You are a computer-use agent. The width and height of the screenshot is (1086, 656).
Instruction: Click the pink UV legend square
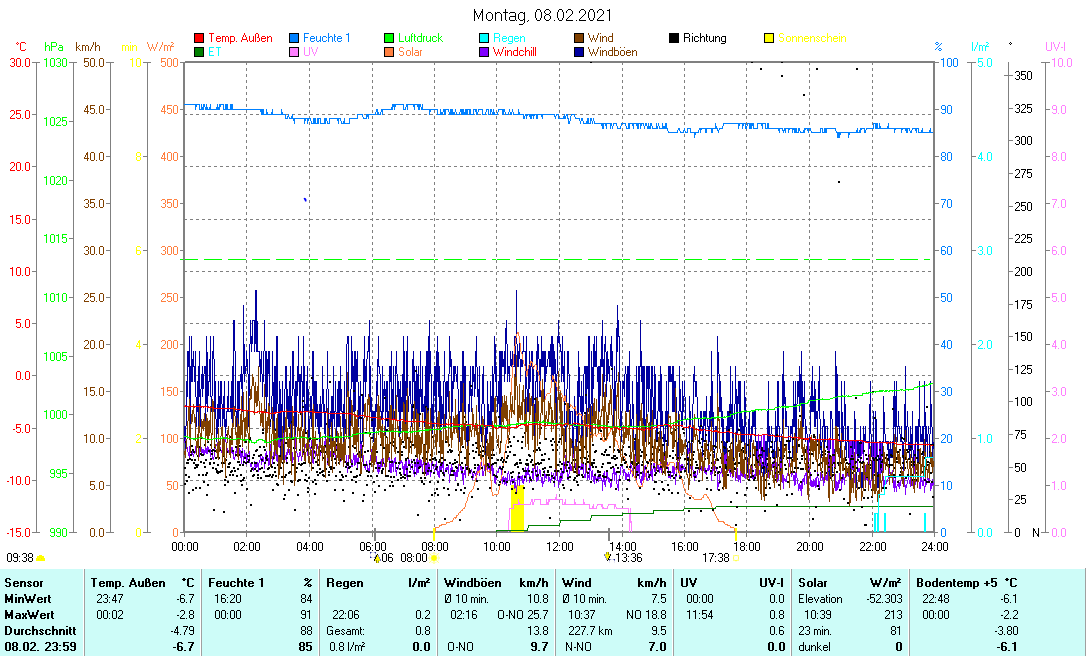tap(294, 52)
